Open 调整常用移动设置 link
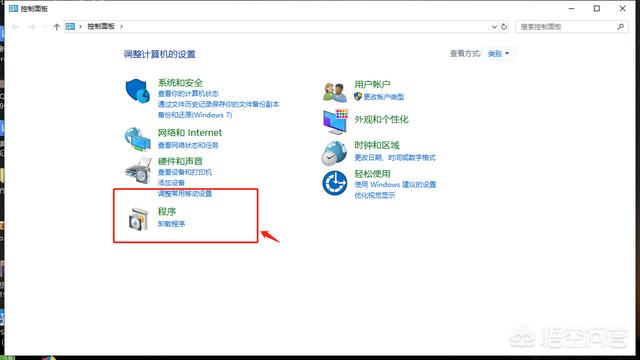Screen dimensions: 640x360 coord(184,193)
